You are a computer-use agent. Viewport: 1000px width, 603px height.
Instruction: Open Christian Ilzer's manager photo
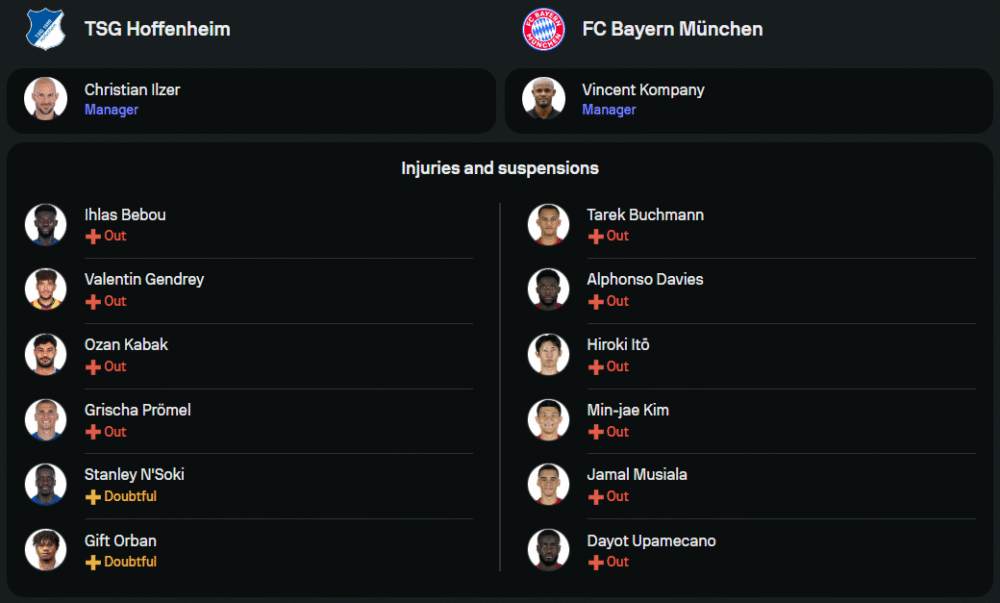(46, 99)
